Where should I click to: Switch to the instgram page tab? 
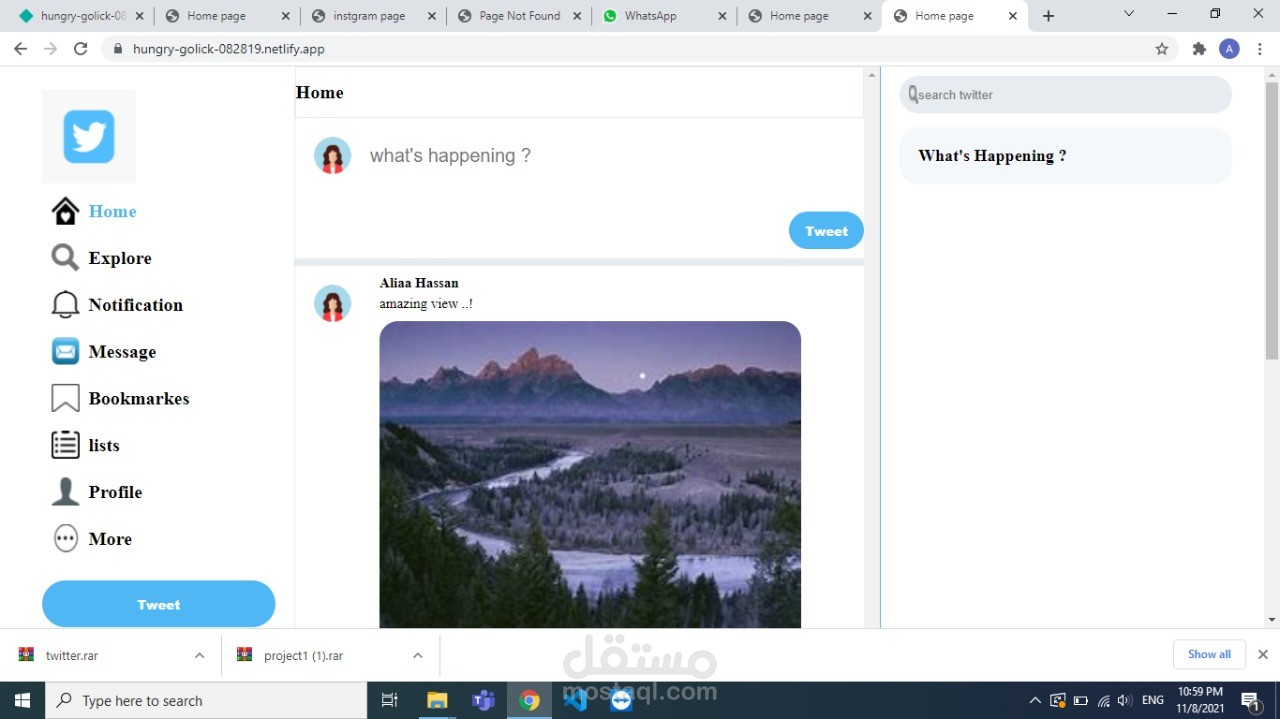[370, 15]
